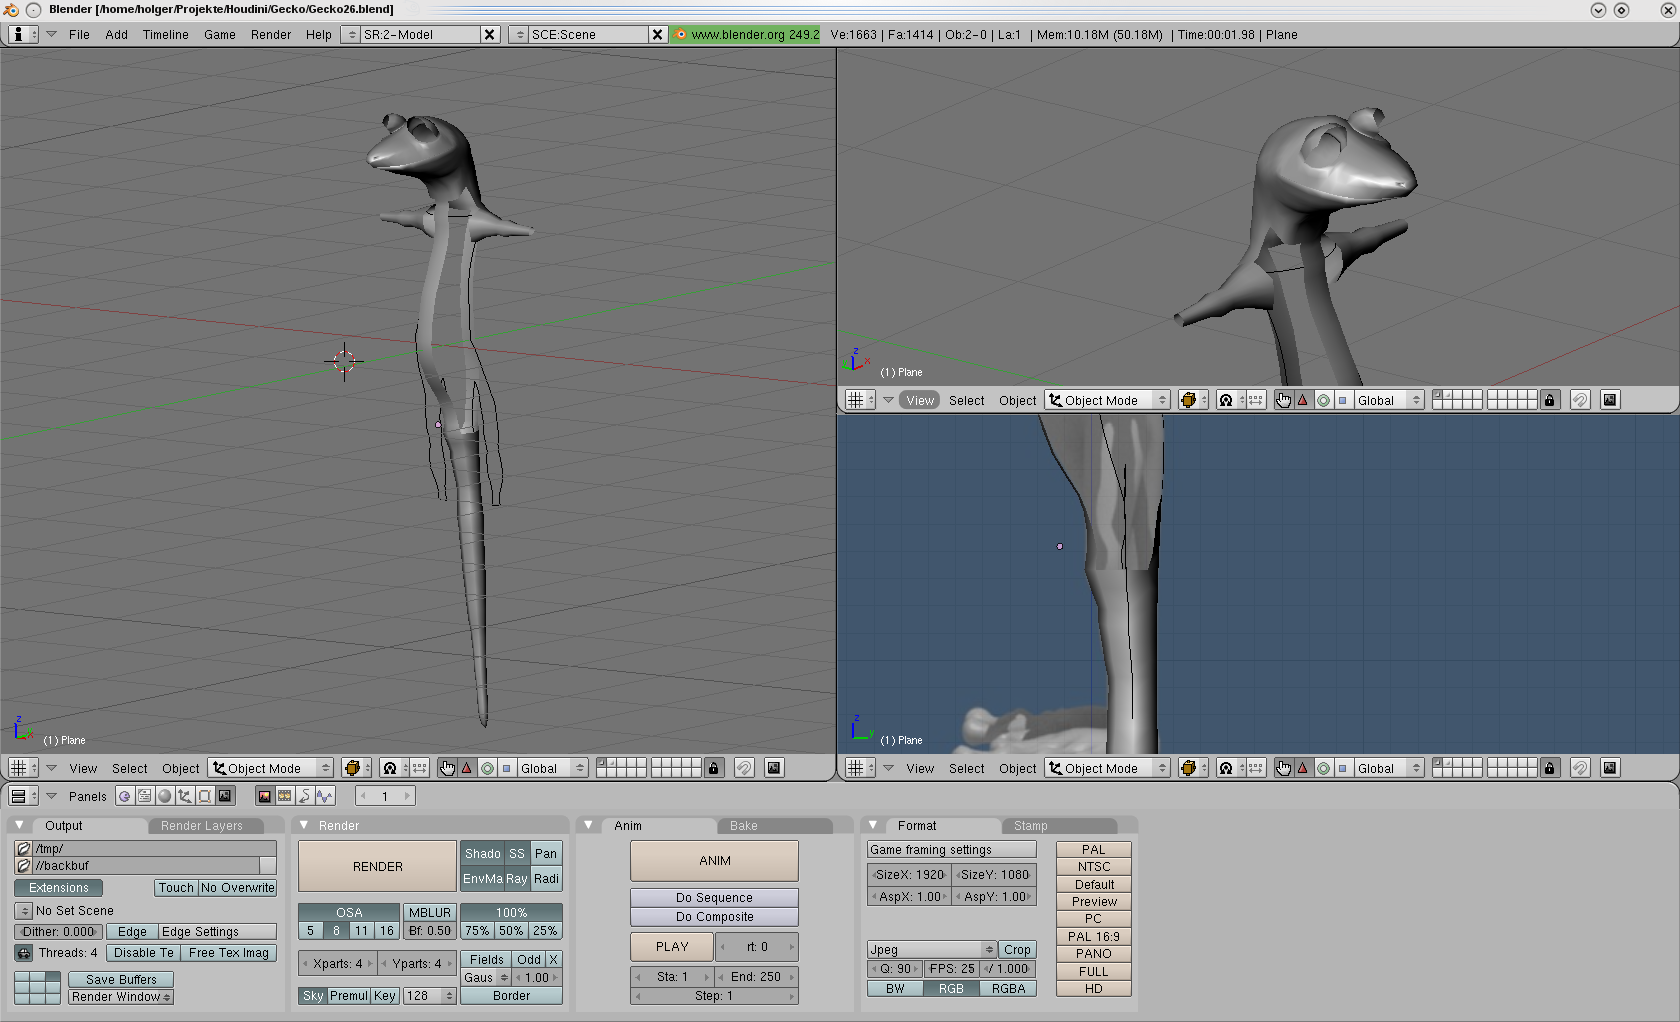Image resolution: width=1680 pixels, height=1022 pixels.
Task: Select the Editing context icon in Panels header
Action: click(x=205, y=796)
